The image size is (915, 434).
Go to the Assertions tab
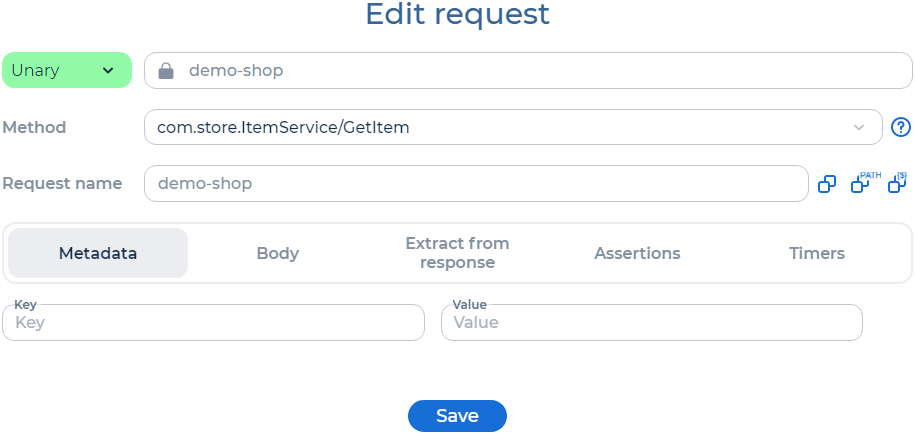637,253
